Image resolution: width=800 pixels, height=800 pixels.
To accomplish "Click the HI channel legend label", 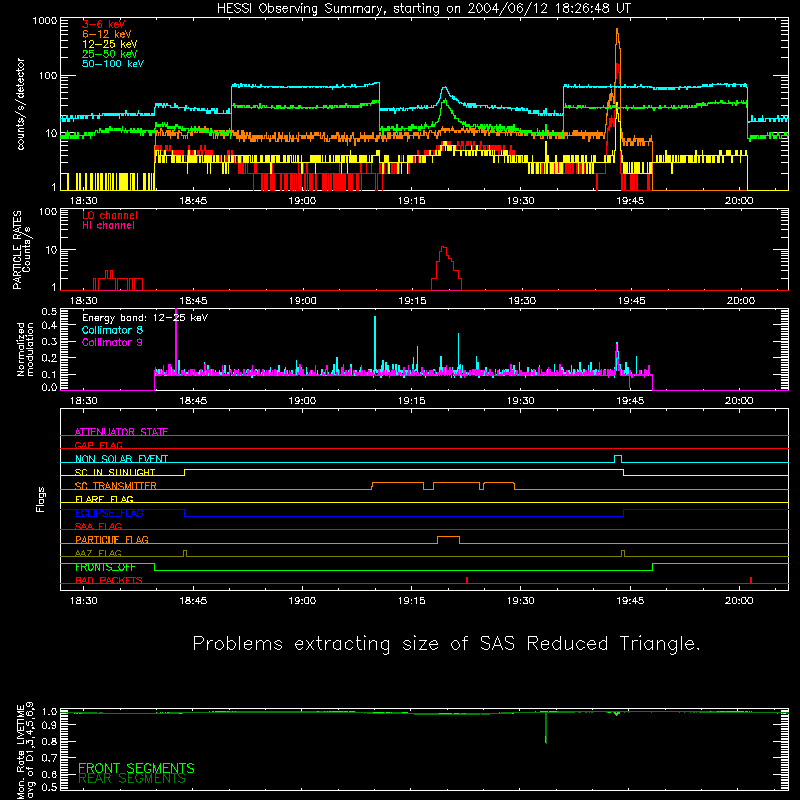I will [x=108, y=226].
